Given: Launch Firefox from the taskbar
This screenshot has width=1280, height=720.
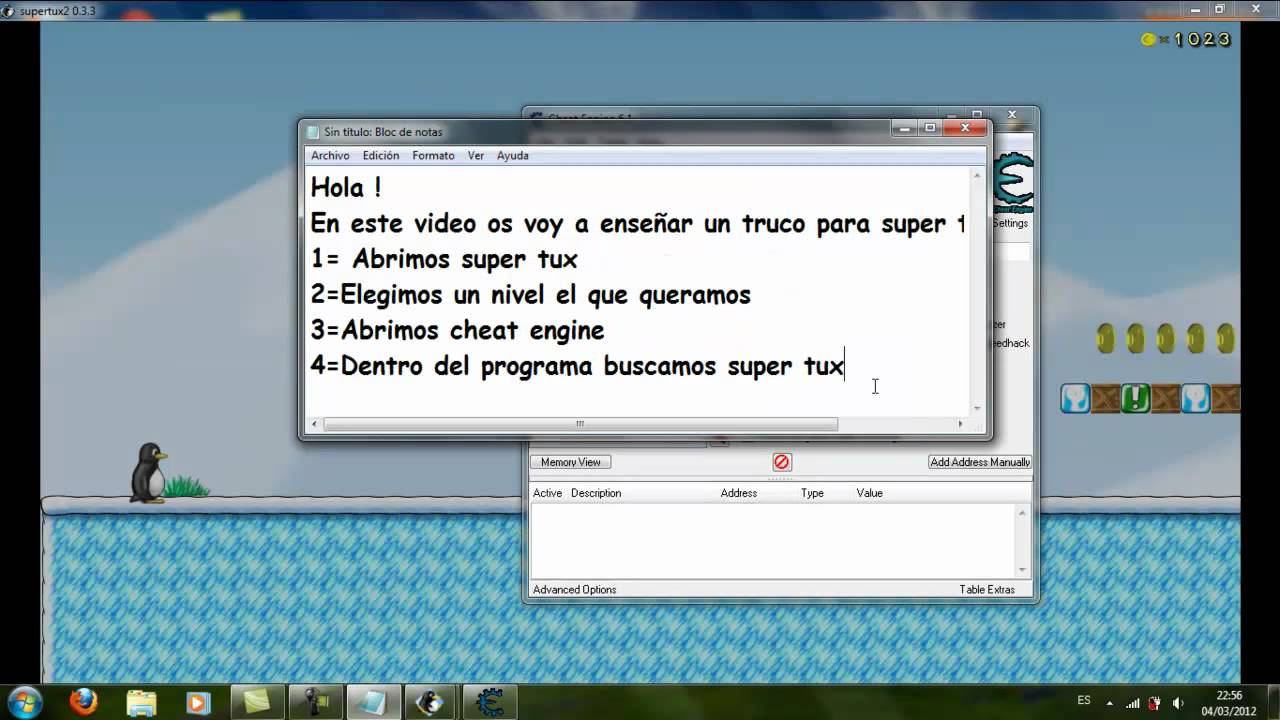Looking at the screenshot, I should (x=83, y=702).
